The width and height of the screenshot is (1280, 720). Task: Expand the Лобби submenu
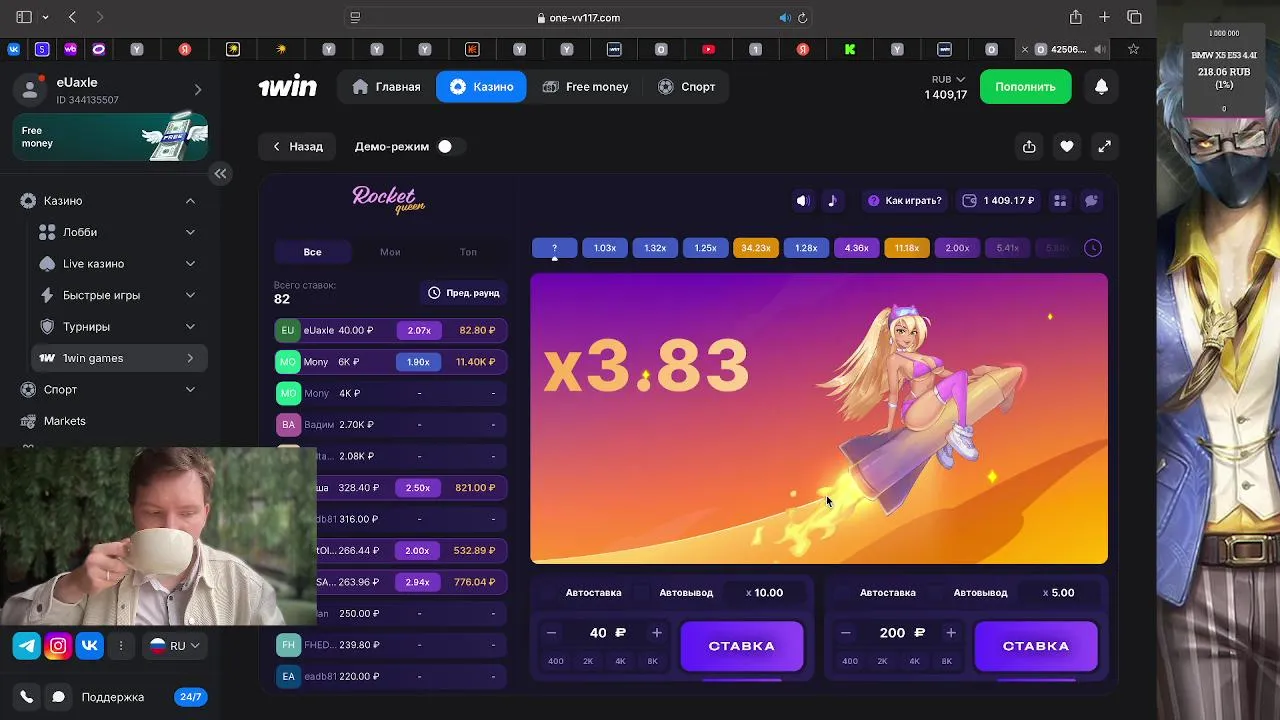coord(190,232)
